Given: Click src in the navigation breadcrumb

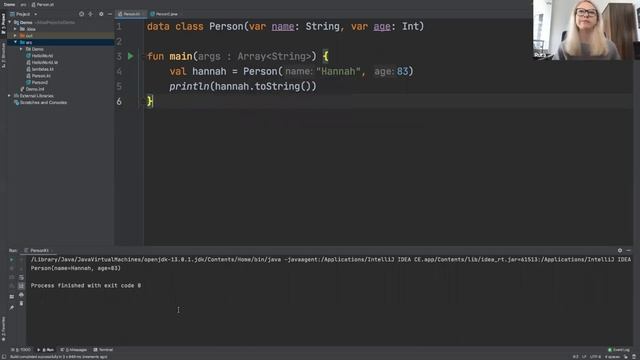Looking at the screenshot, I should click(x=23, y=4).
